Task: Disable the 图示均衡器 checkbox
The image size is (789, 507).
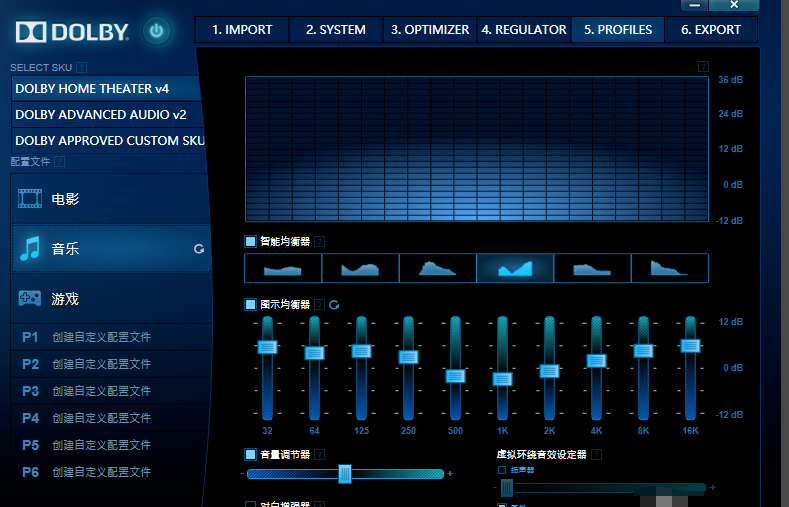Action: pyautogui.click(x=251, y=304)
